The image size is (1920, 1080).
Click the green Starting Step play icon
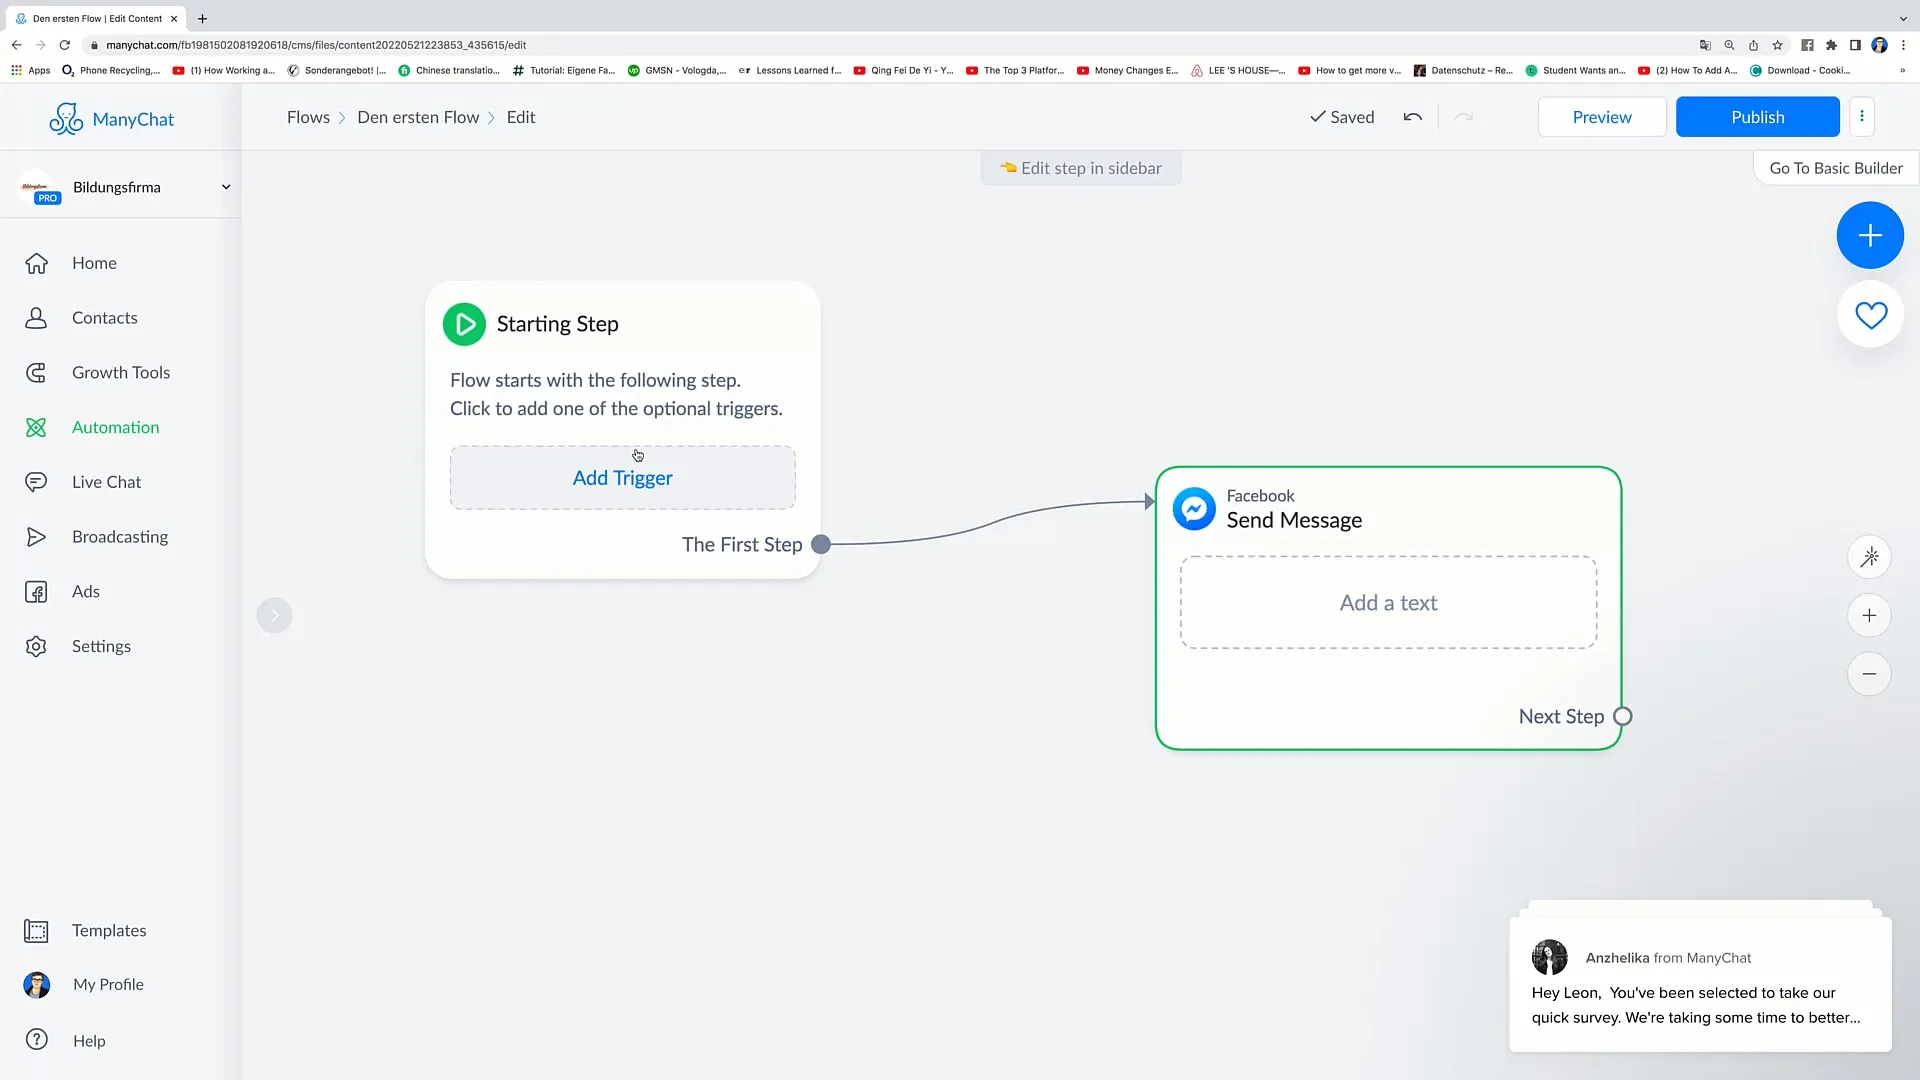pyautogui.click(x=464, y=324)
